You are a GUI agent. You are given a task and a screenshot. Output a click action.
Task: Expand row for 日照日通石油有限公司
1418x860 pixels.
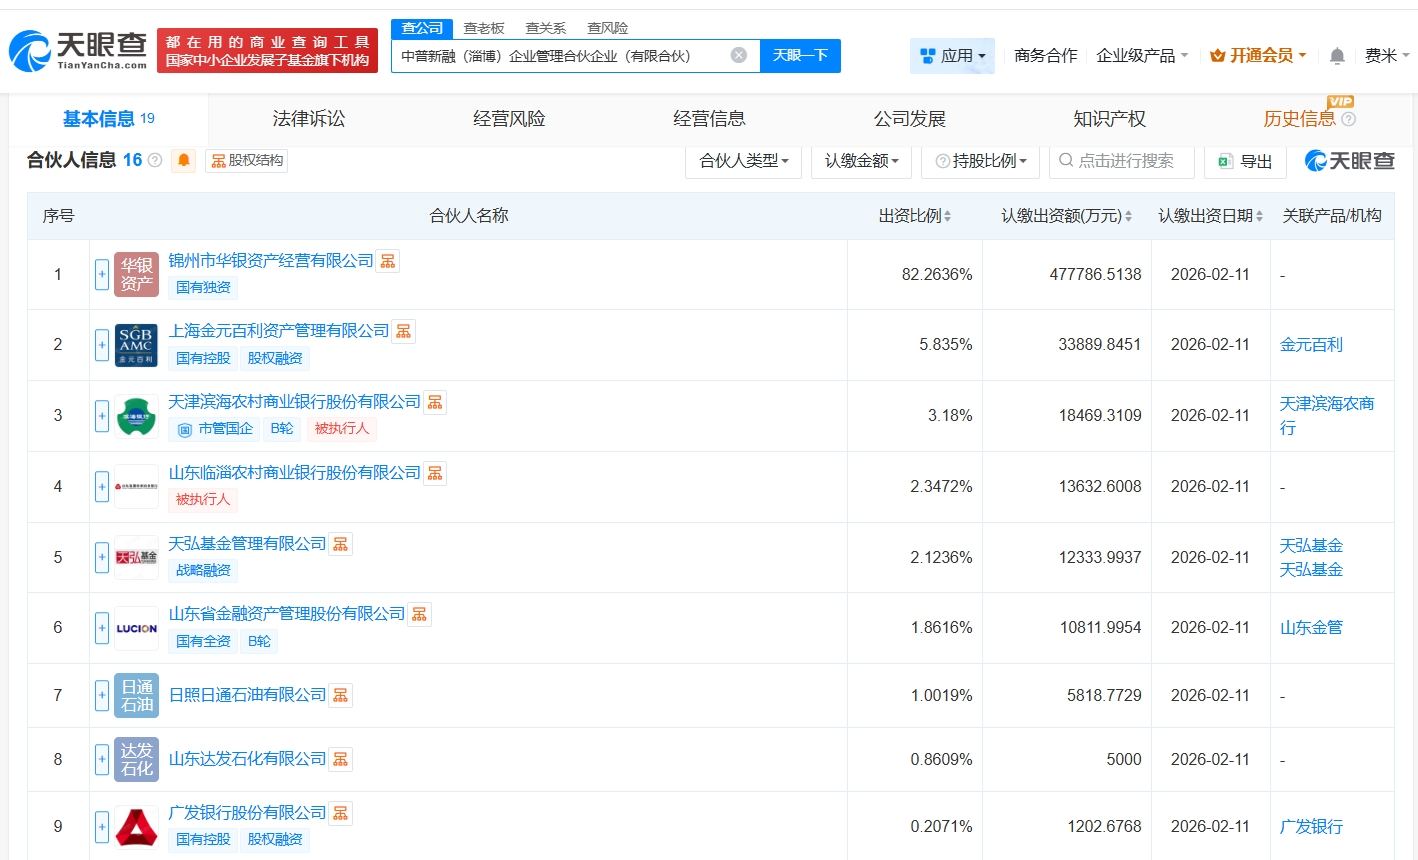tap(102, 695)
